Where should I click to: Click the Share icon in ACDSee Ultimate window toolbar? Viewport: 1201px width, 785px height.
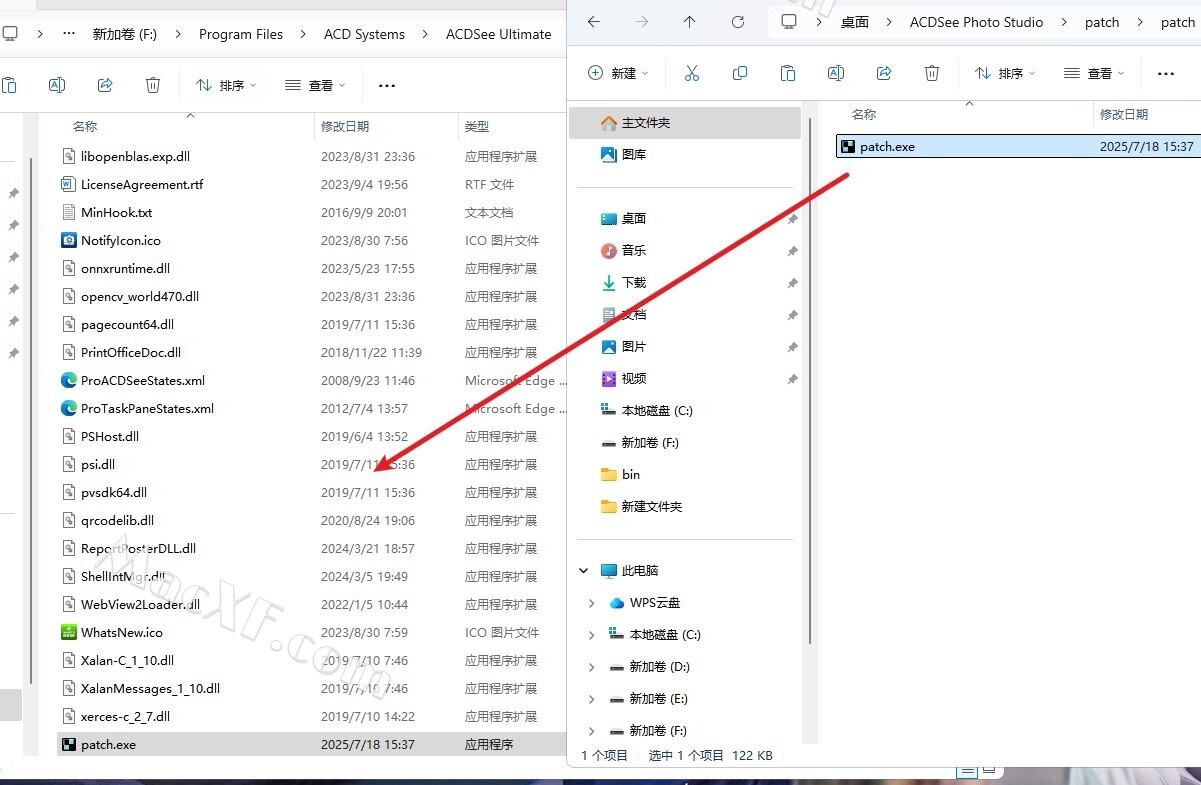pos(105,85)
